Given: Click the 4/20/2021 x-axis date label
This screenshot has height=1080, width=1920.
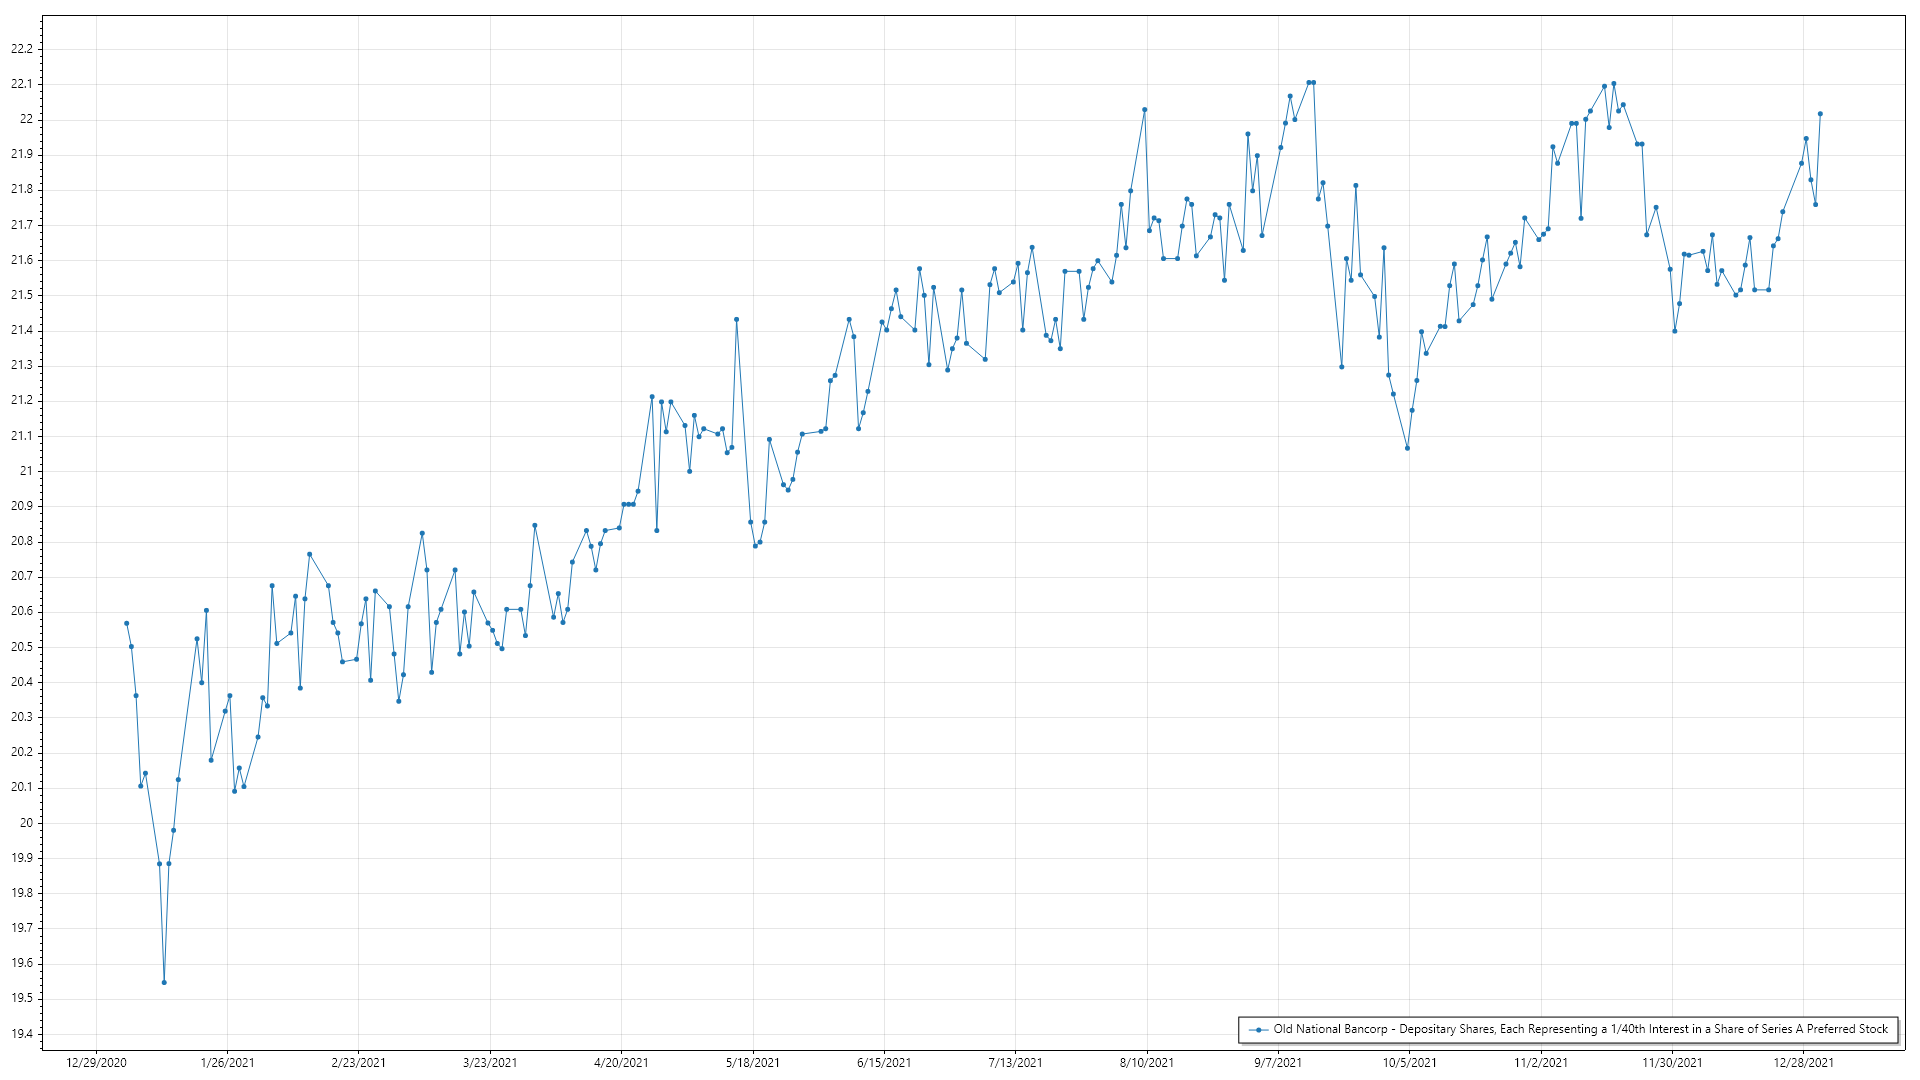Looking at the screenshot, I should tap(621, 1062).
